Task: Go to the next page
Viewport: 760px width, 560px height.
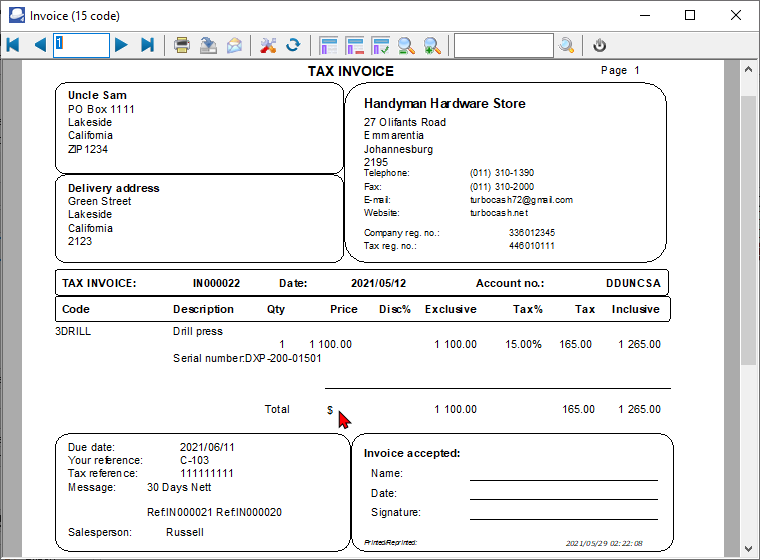Action: click(x=121, y=45)
